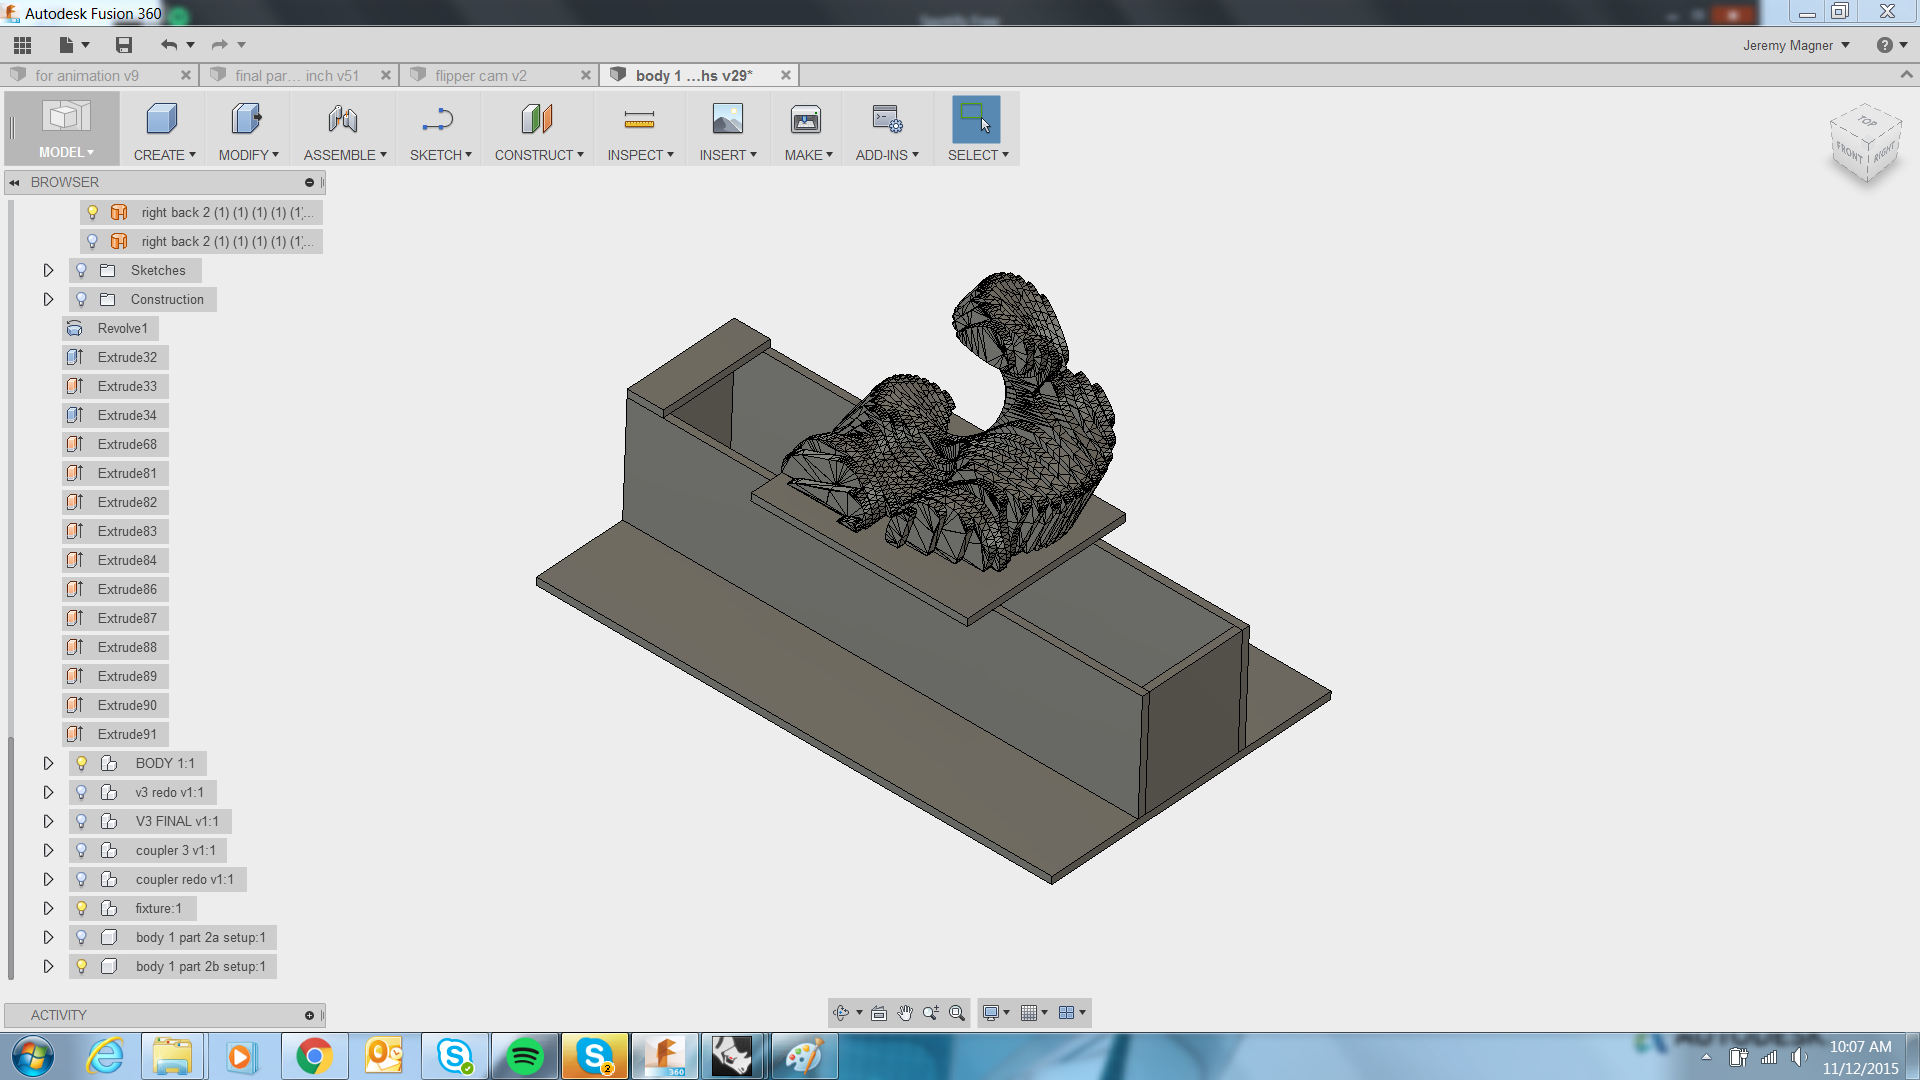Toggle visibility bulb for body 1 part 2b setup:1
The image size is (1920, 1080).
coord(82,966)
